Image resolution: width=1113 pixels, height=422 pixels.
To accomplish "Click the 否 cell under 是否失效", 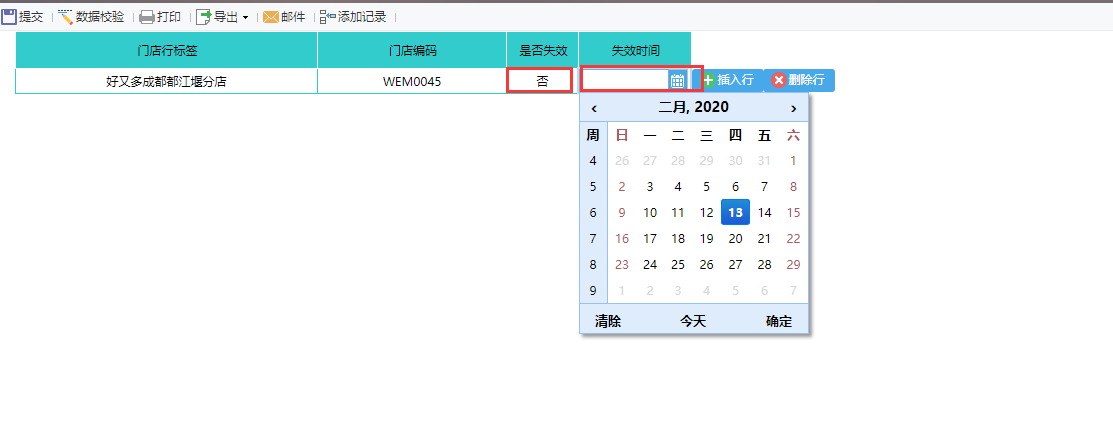I will pyautogui.click(x=542, y=81).
